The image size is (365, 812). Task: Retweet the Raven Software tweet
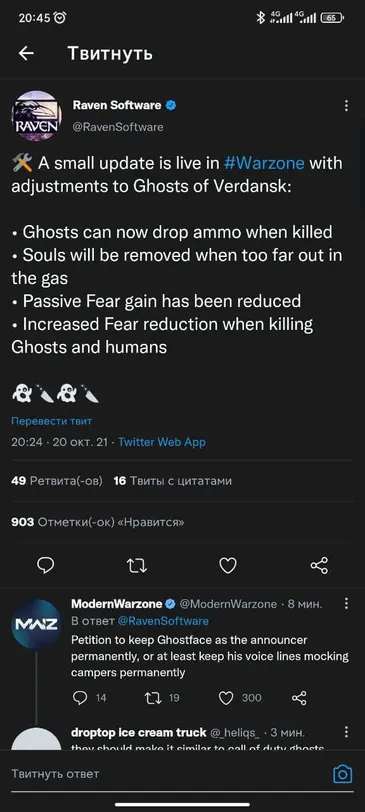coord(137,566)
